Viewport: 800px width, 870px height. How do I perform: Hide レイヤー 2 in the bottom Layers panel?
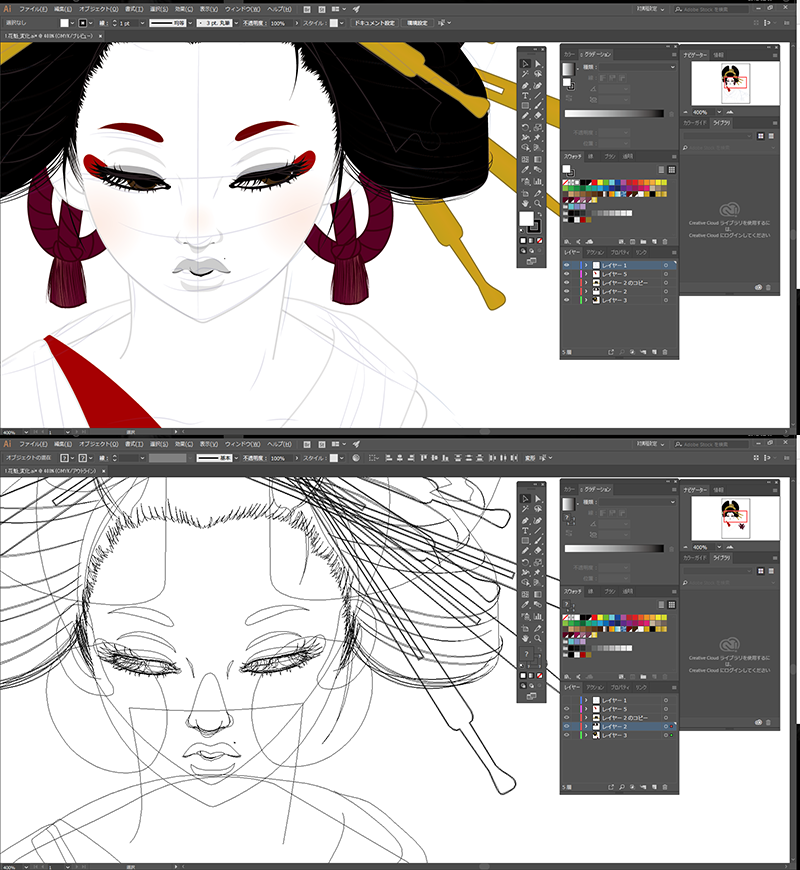(x=566, y=726)
